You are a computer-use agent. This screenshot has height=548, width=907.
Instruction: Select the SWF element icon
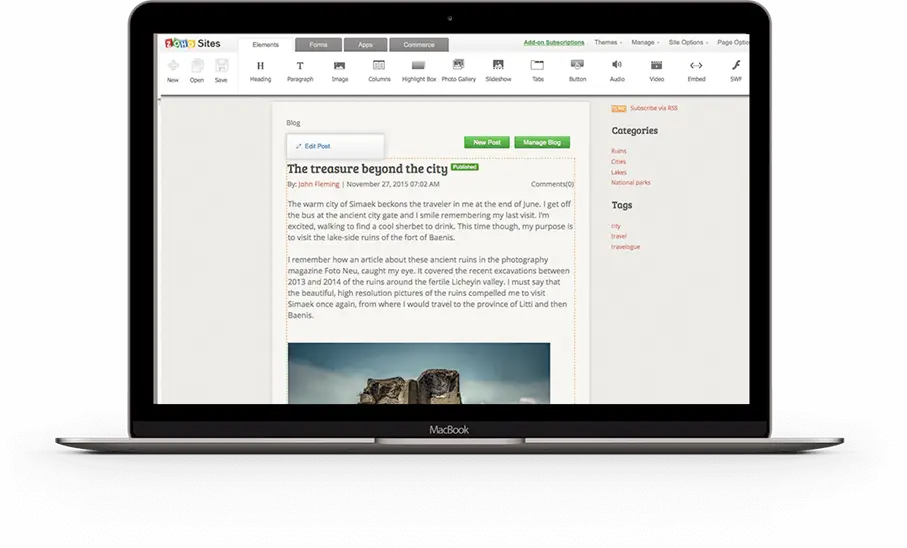point(736,65)
